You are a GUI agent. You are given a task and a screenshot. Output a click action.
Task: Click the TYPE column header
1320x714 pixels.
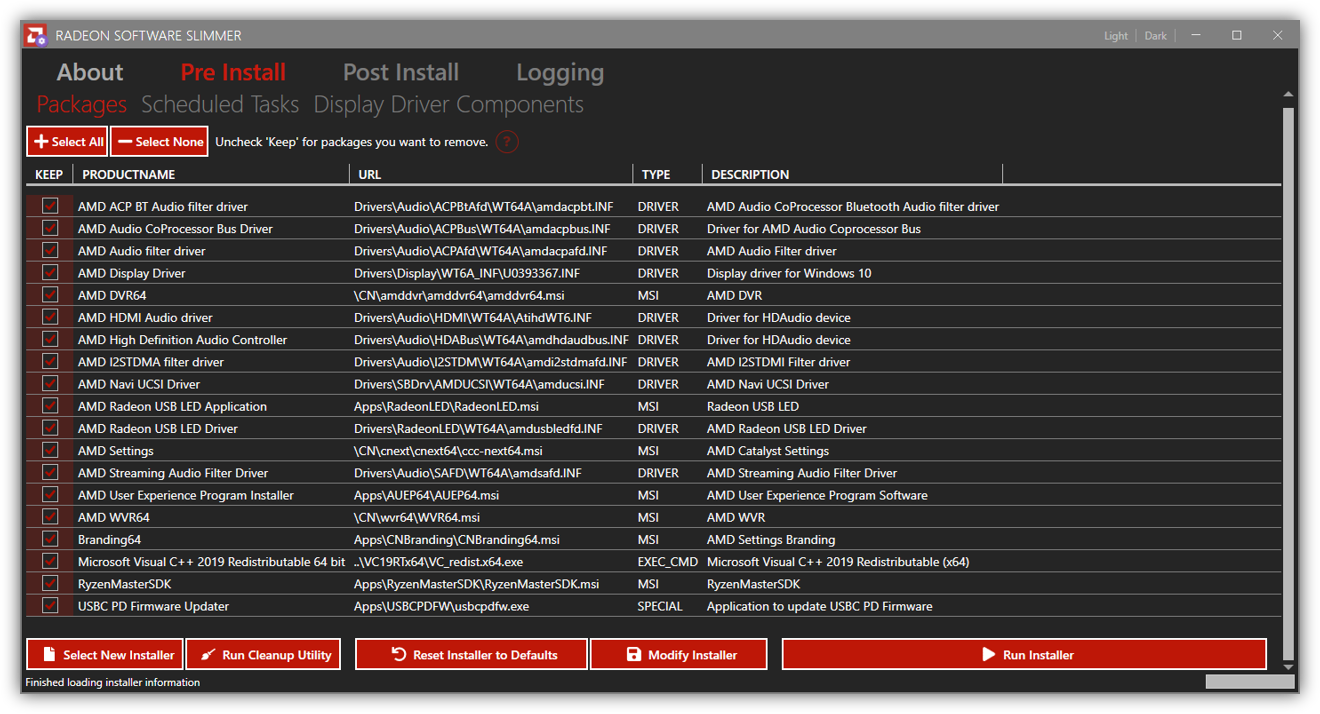[668, 174]
